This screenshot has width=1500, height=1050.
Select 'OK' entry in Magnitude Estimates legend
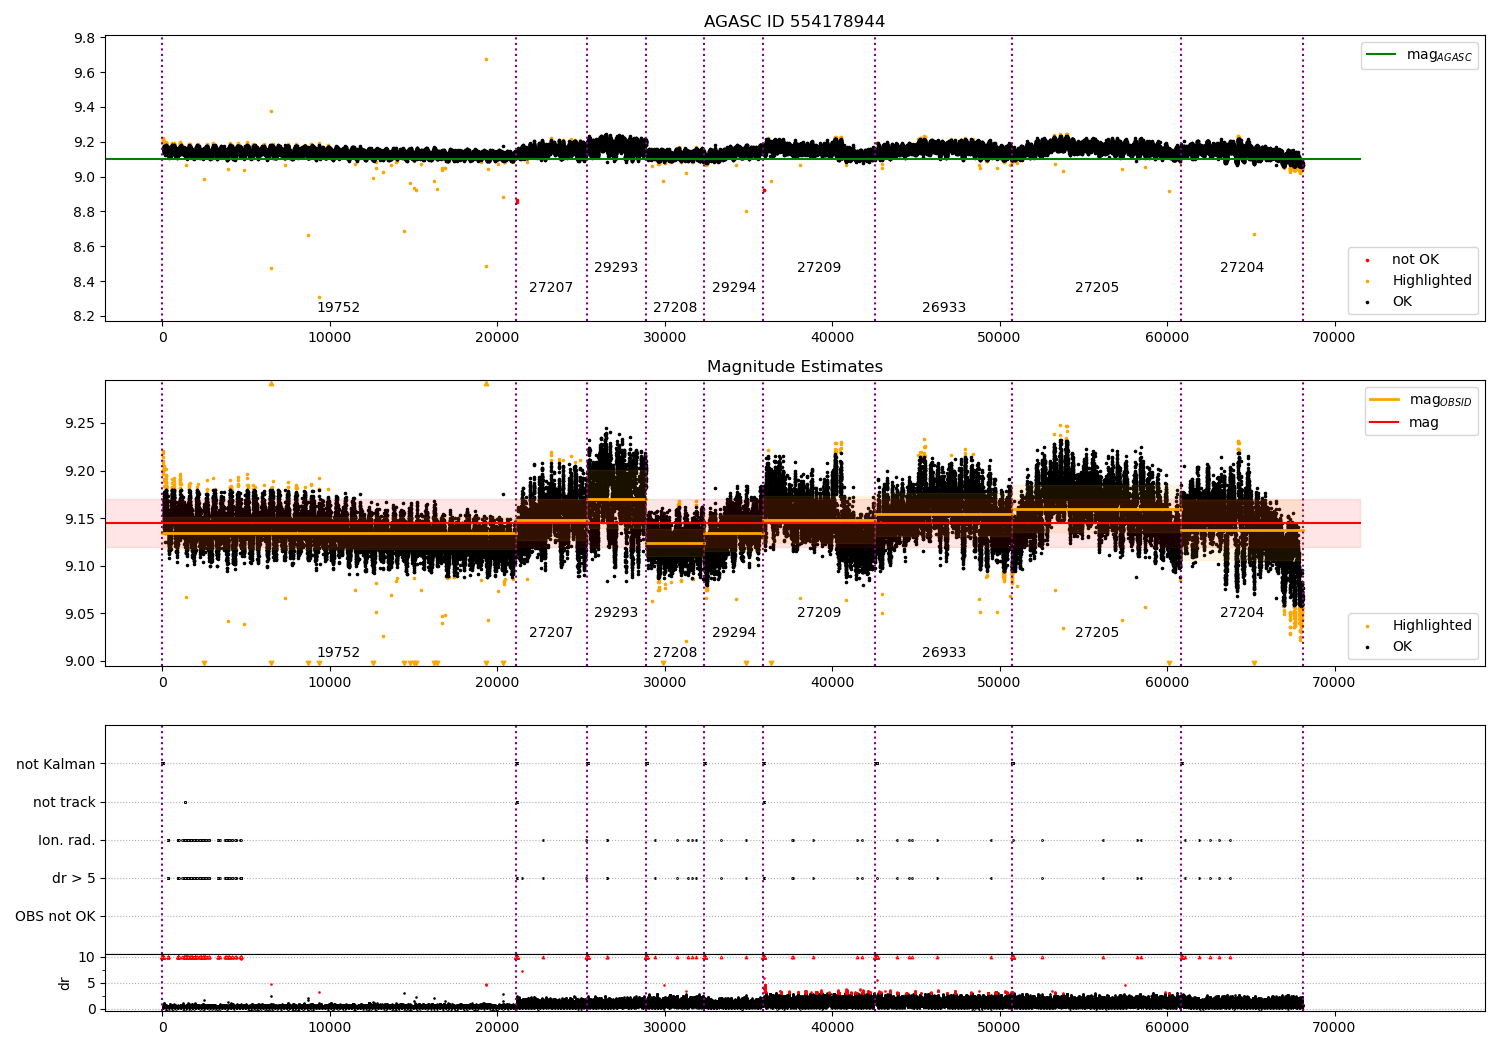pyautogui.click(x=1402, y=646)
